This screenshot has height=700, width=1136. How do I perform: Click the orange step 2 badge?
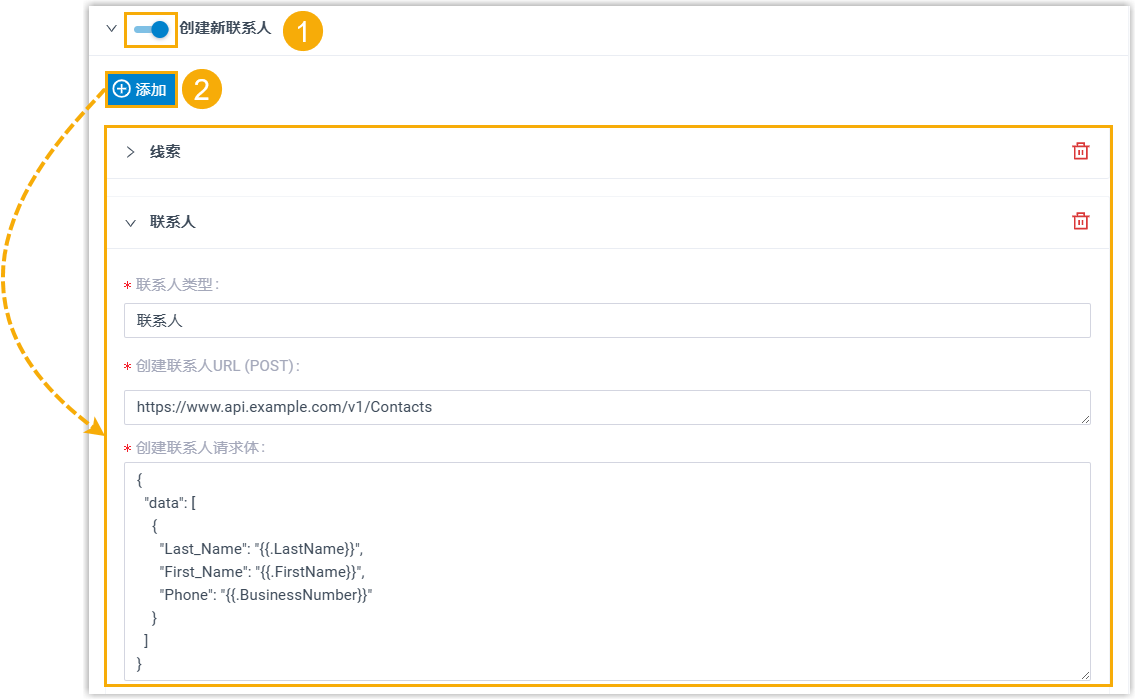pyautogui.click(x=201, y=89)
